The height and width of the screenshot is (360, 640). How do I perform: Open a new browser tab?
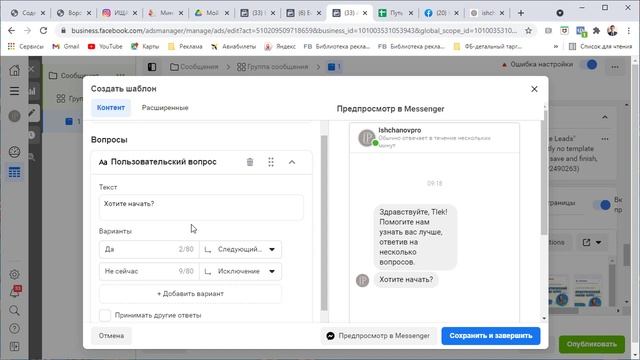tap(521, 13)
